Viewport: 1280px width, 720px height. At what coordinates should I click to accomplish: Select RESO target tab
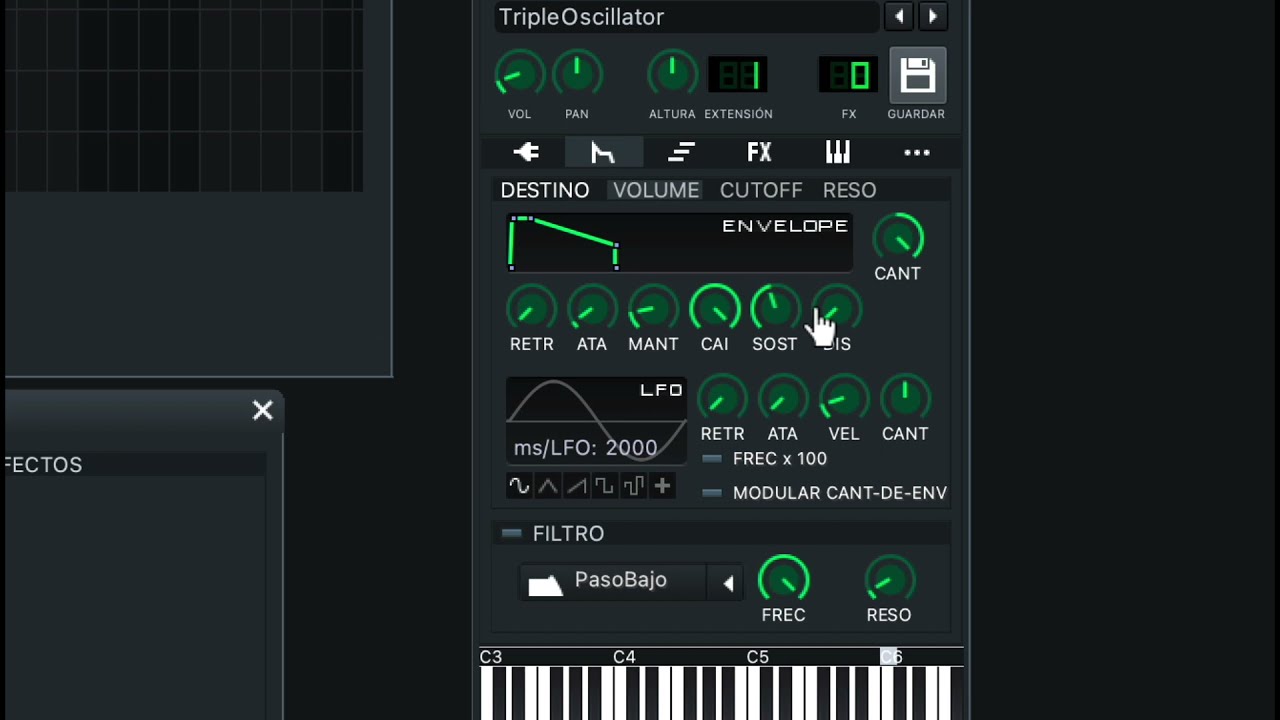[x=849, y=190]
